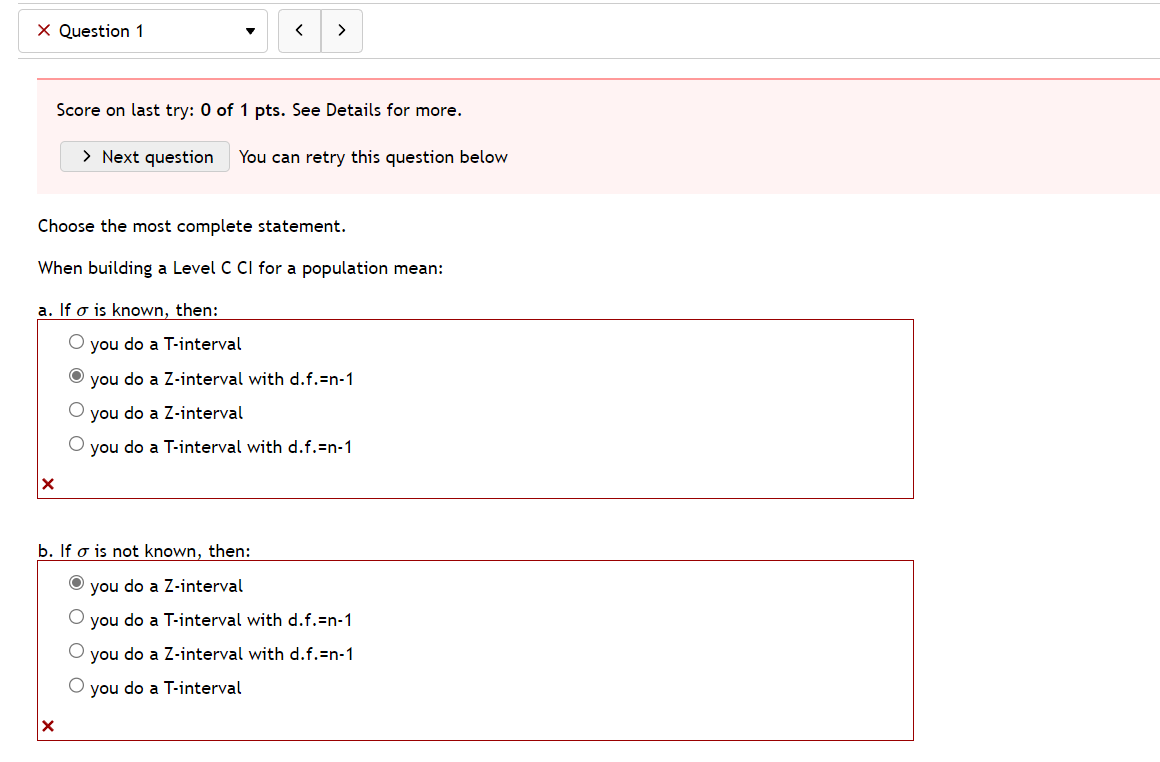
Task: Click the selected Z-interval radio in part a
Action: tap(76, 375)
